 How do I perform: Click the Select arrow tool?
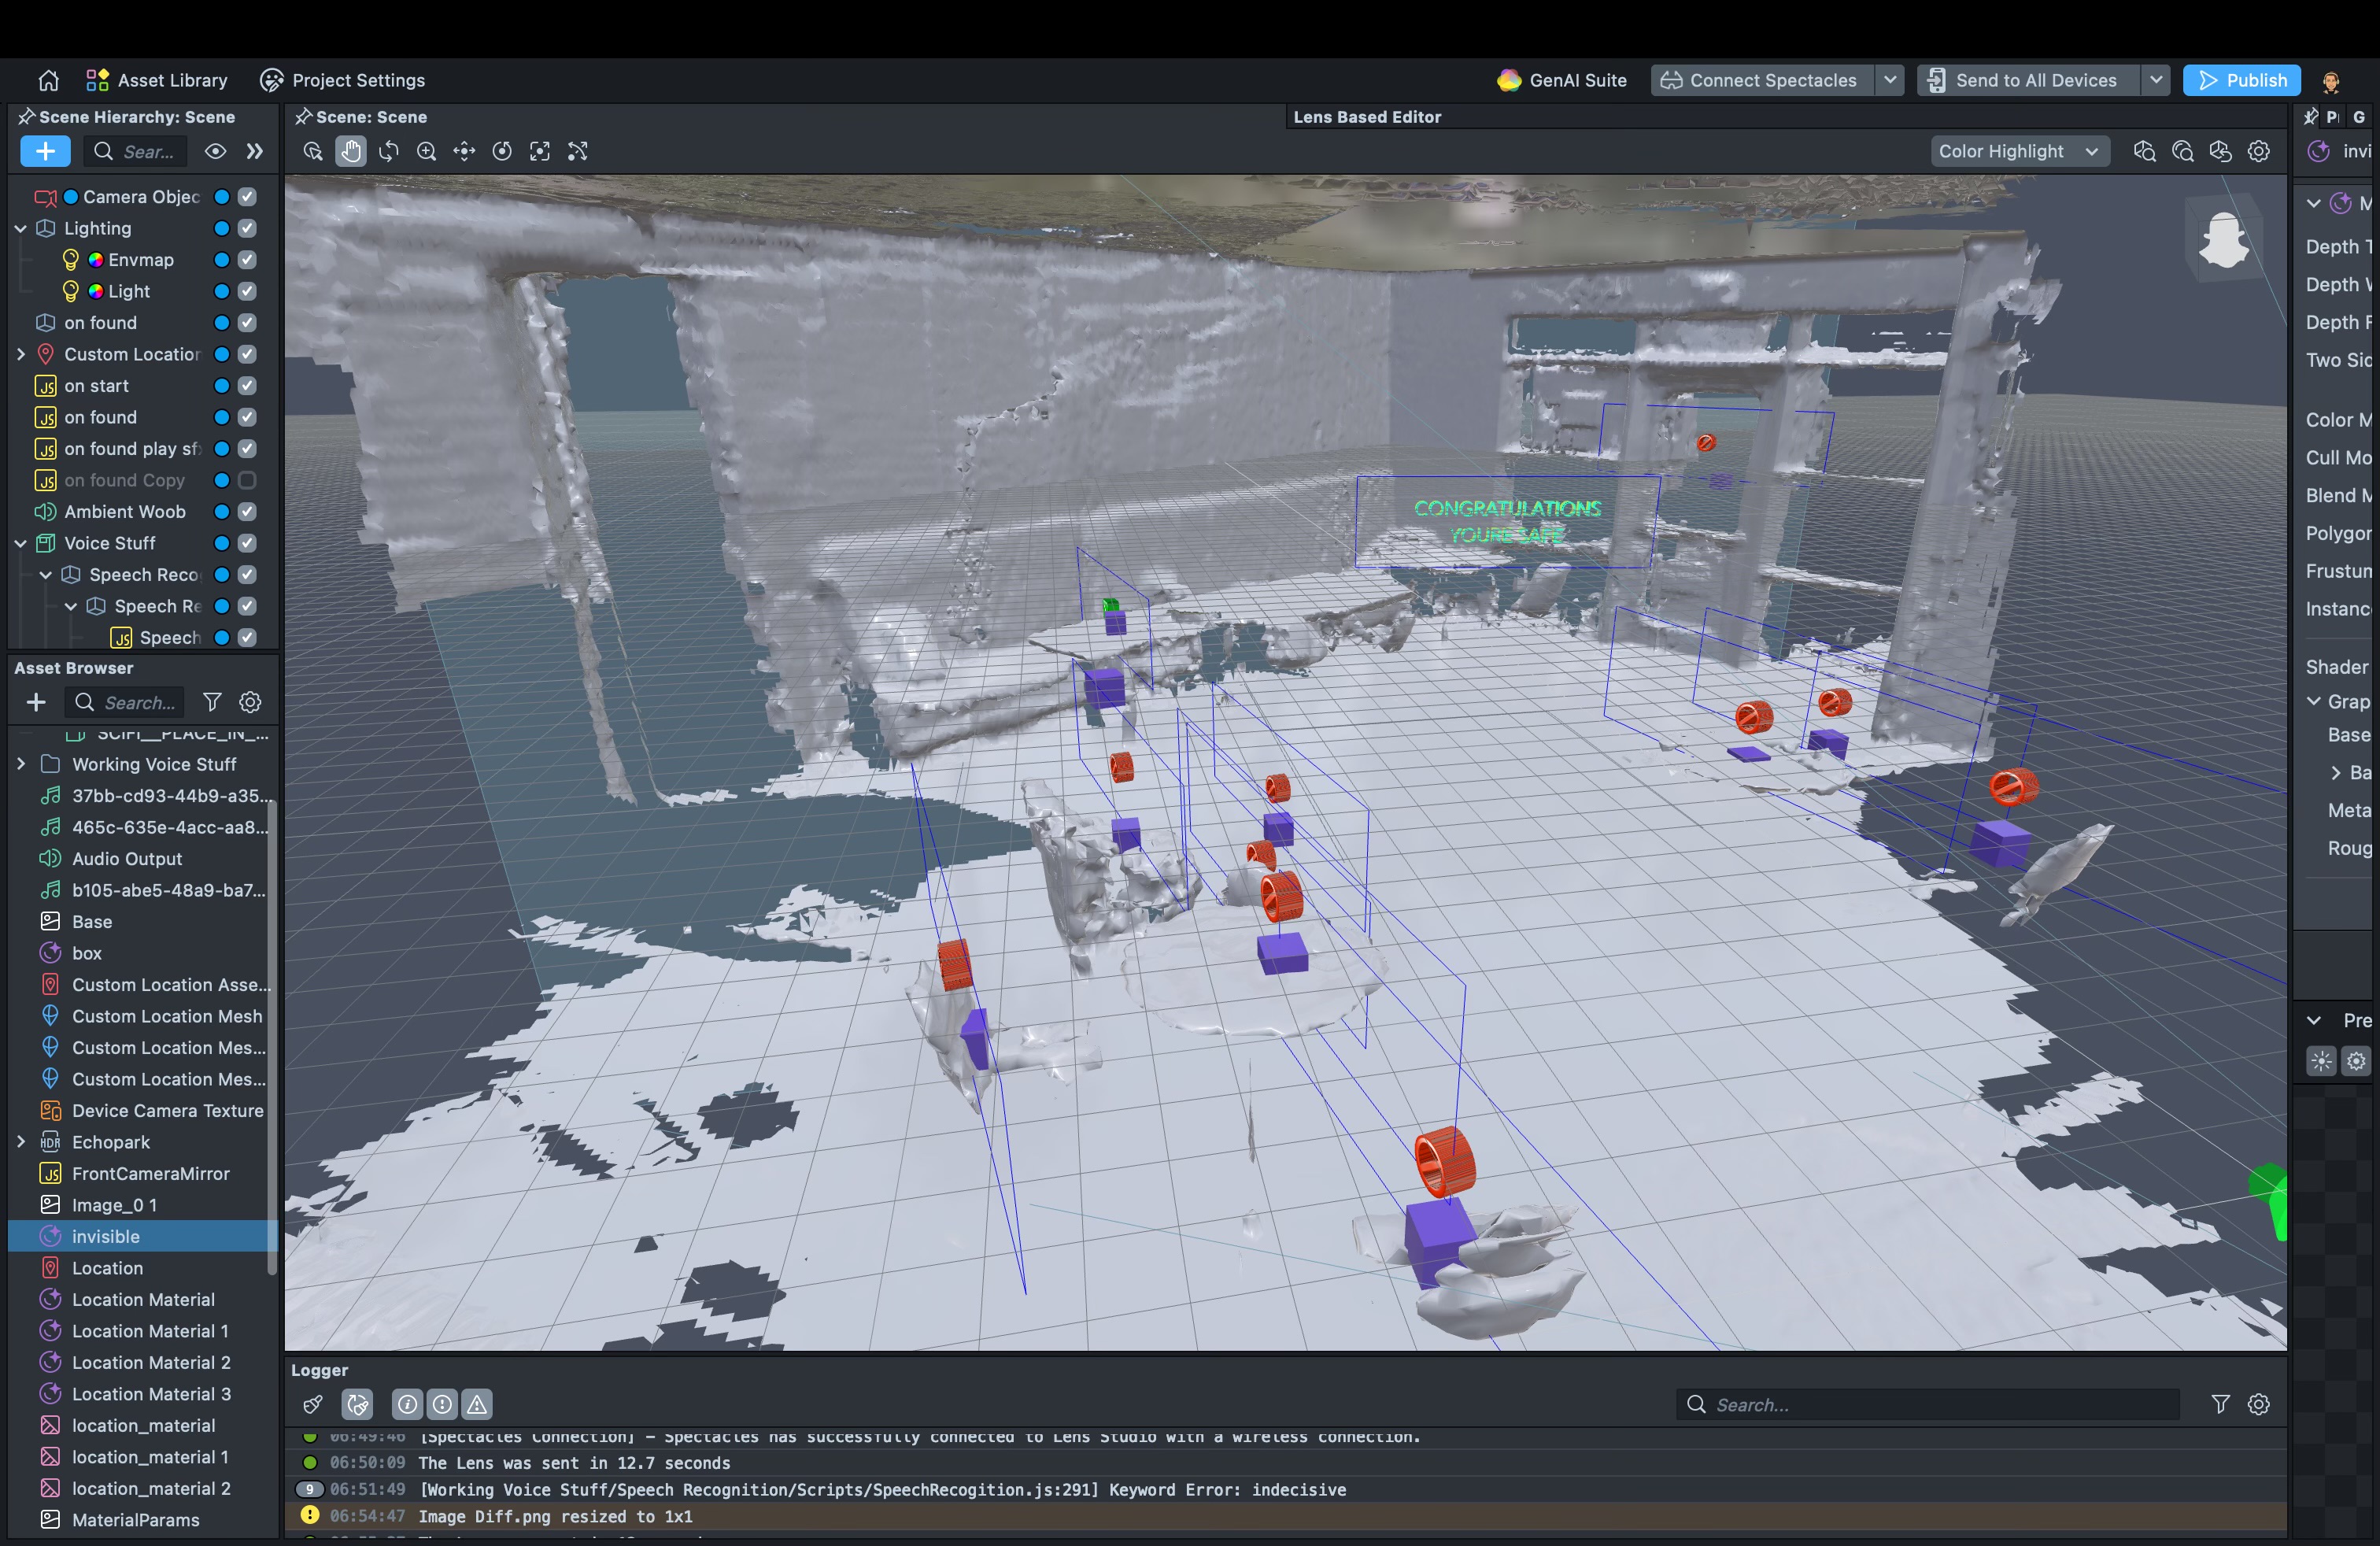click(x=313, y=151)
